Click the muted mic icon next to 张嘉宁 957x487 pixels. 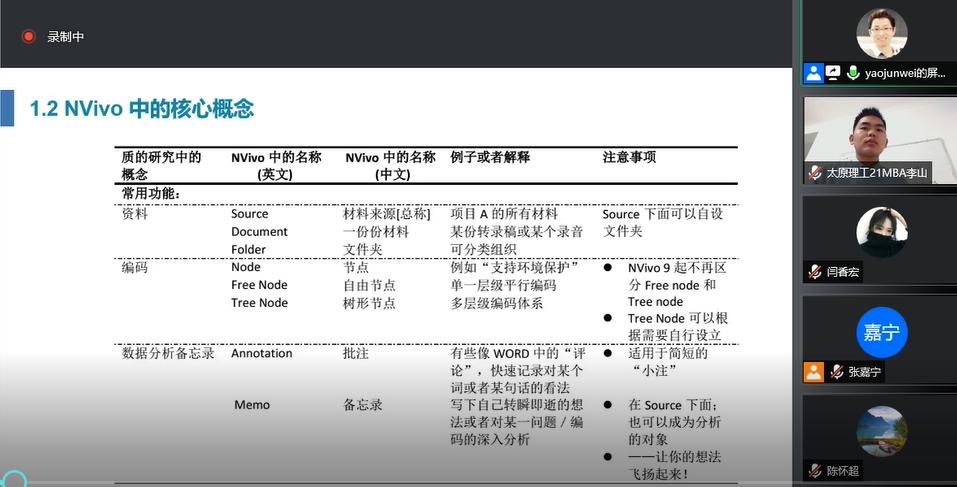tap(836, 372)
